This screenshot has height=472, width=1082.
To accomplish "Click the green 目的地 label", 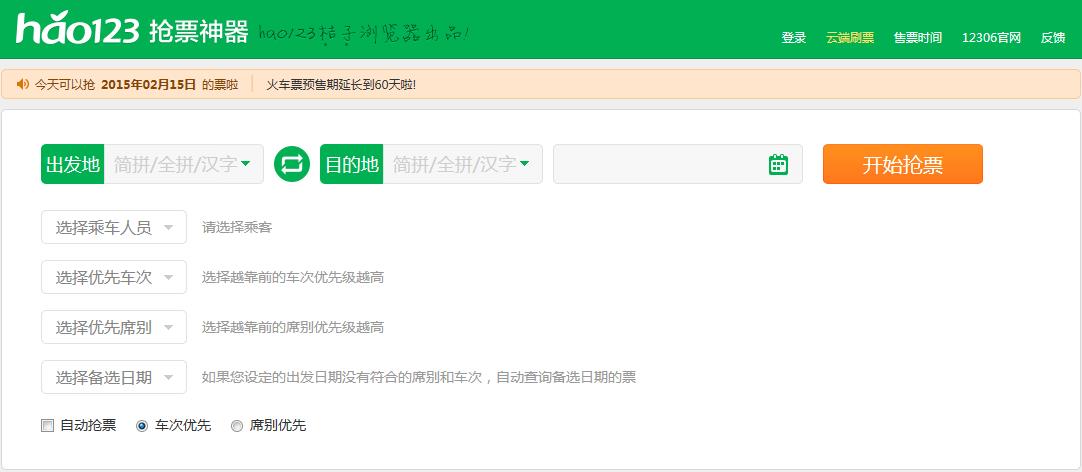I will [x=352, y=164].
